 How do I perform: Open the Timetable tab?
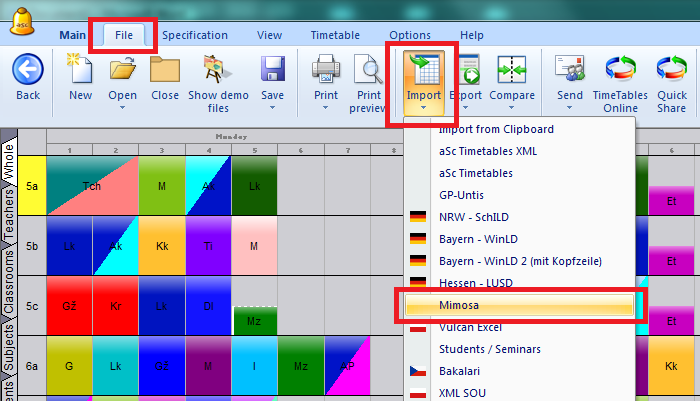click(335, 35)
